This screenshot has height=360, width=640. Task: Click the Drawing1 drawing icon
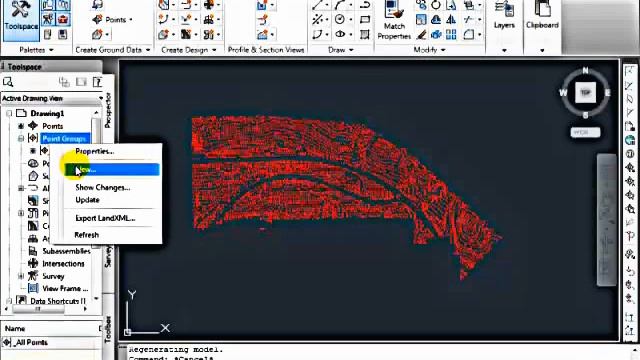21,113
